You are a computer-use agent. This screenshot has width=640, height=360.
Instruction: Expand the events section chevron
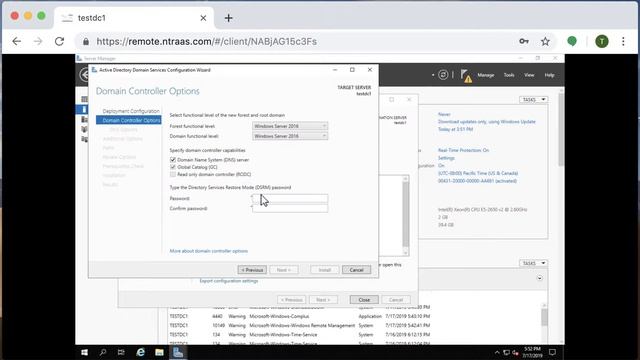point(540,278)
